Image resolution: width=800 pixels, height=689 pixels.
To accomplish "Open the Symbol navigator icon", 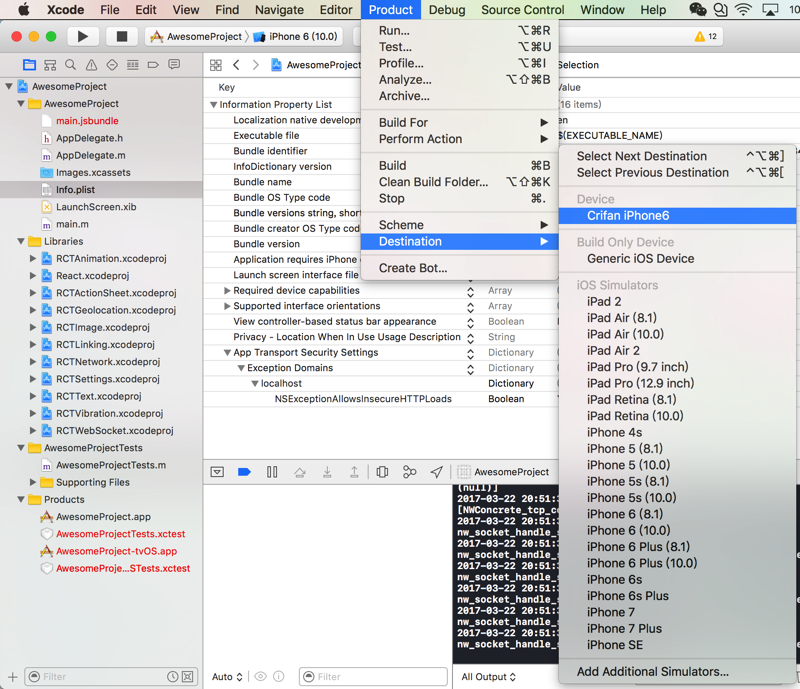I will click(x=50, y=65).
